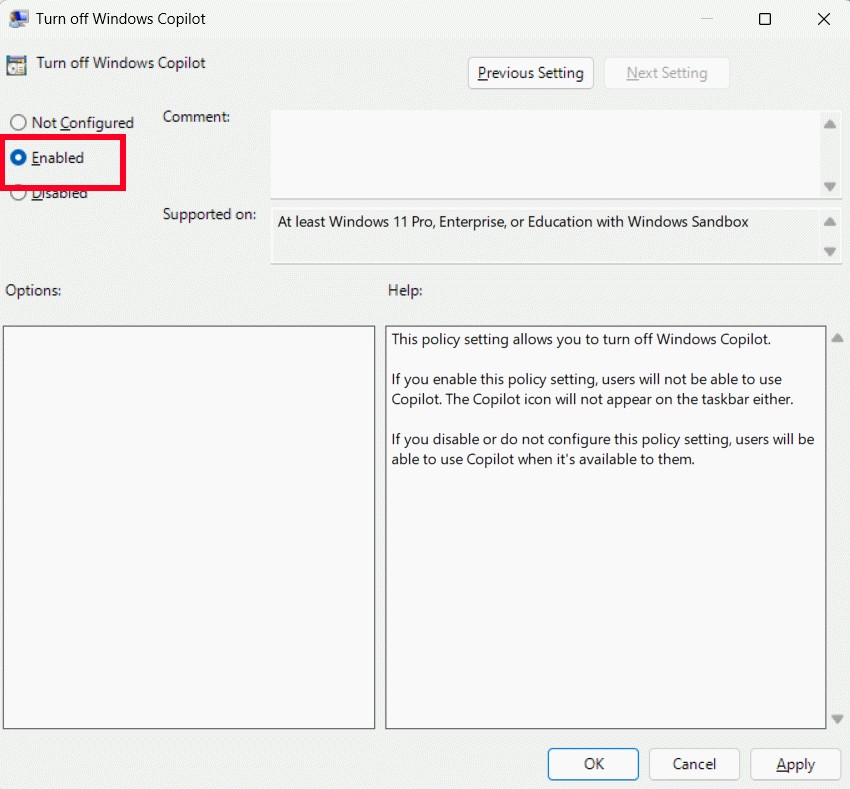850x789 pixels.
Task: Maximize the Turn off Windows Copilot window
Action: point(764,19)
